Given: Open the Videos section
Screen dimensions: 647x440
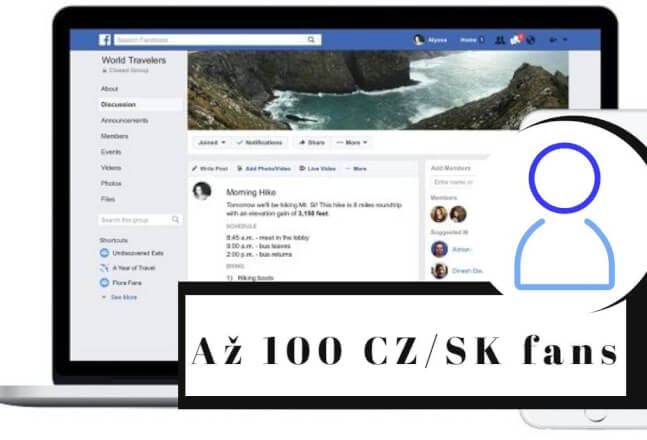Looking at the screenshot, I should click(x=111, y=168).
